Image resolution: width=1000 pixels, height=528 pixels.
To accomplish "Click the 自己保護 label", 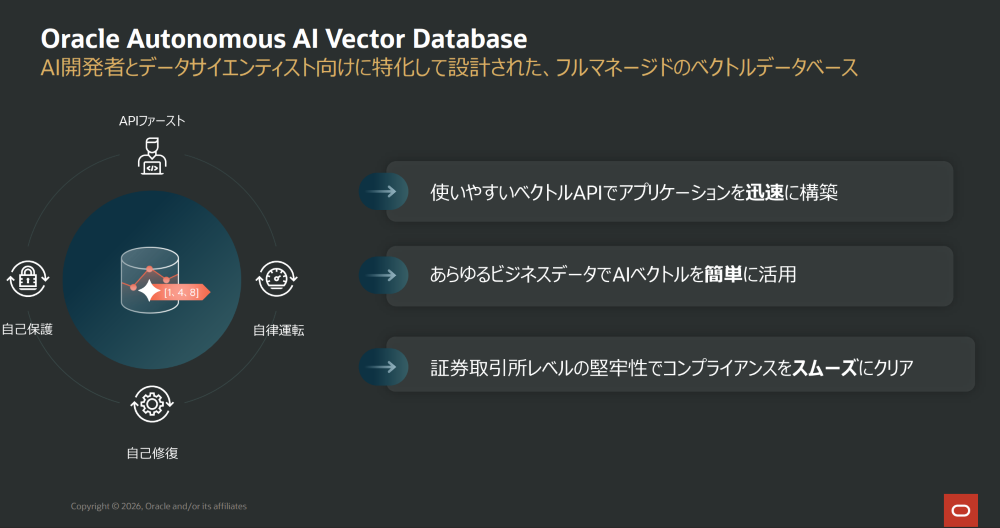I will [x=27, y=329].
